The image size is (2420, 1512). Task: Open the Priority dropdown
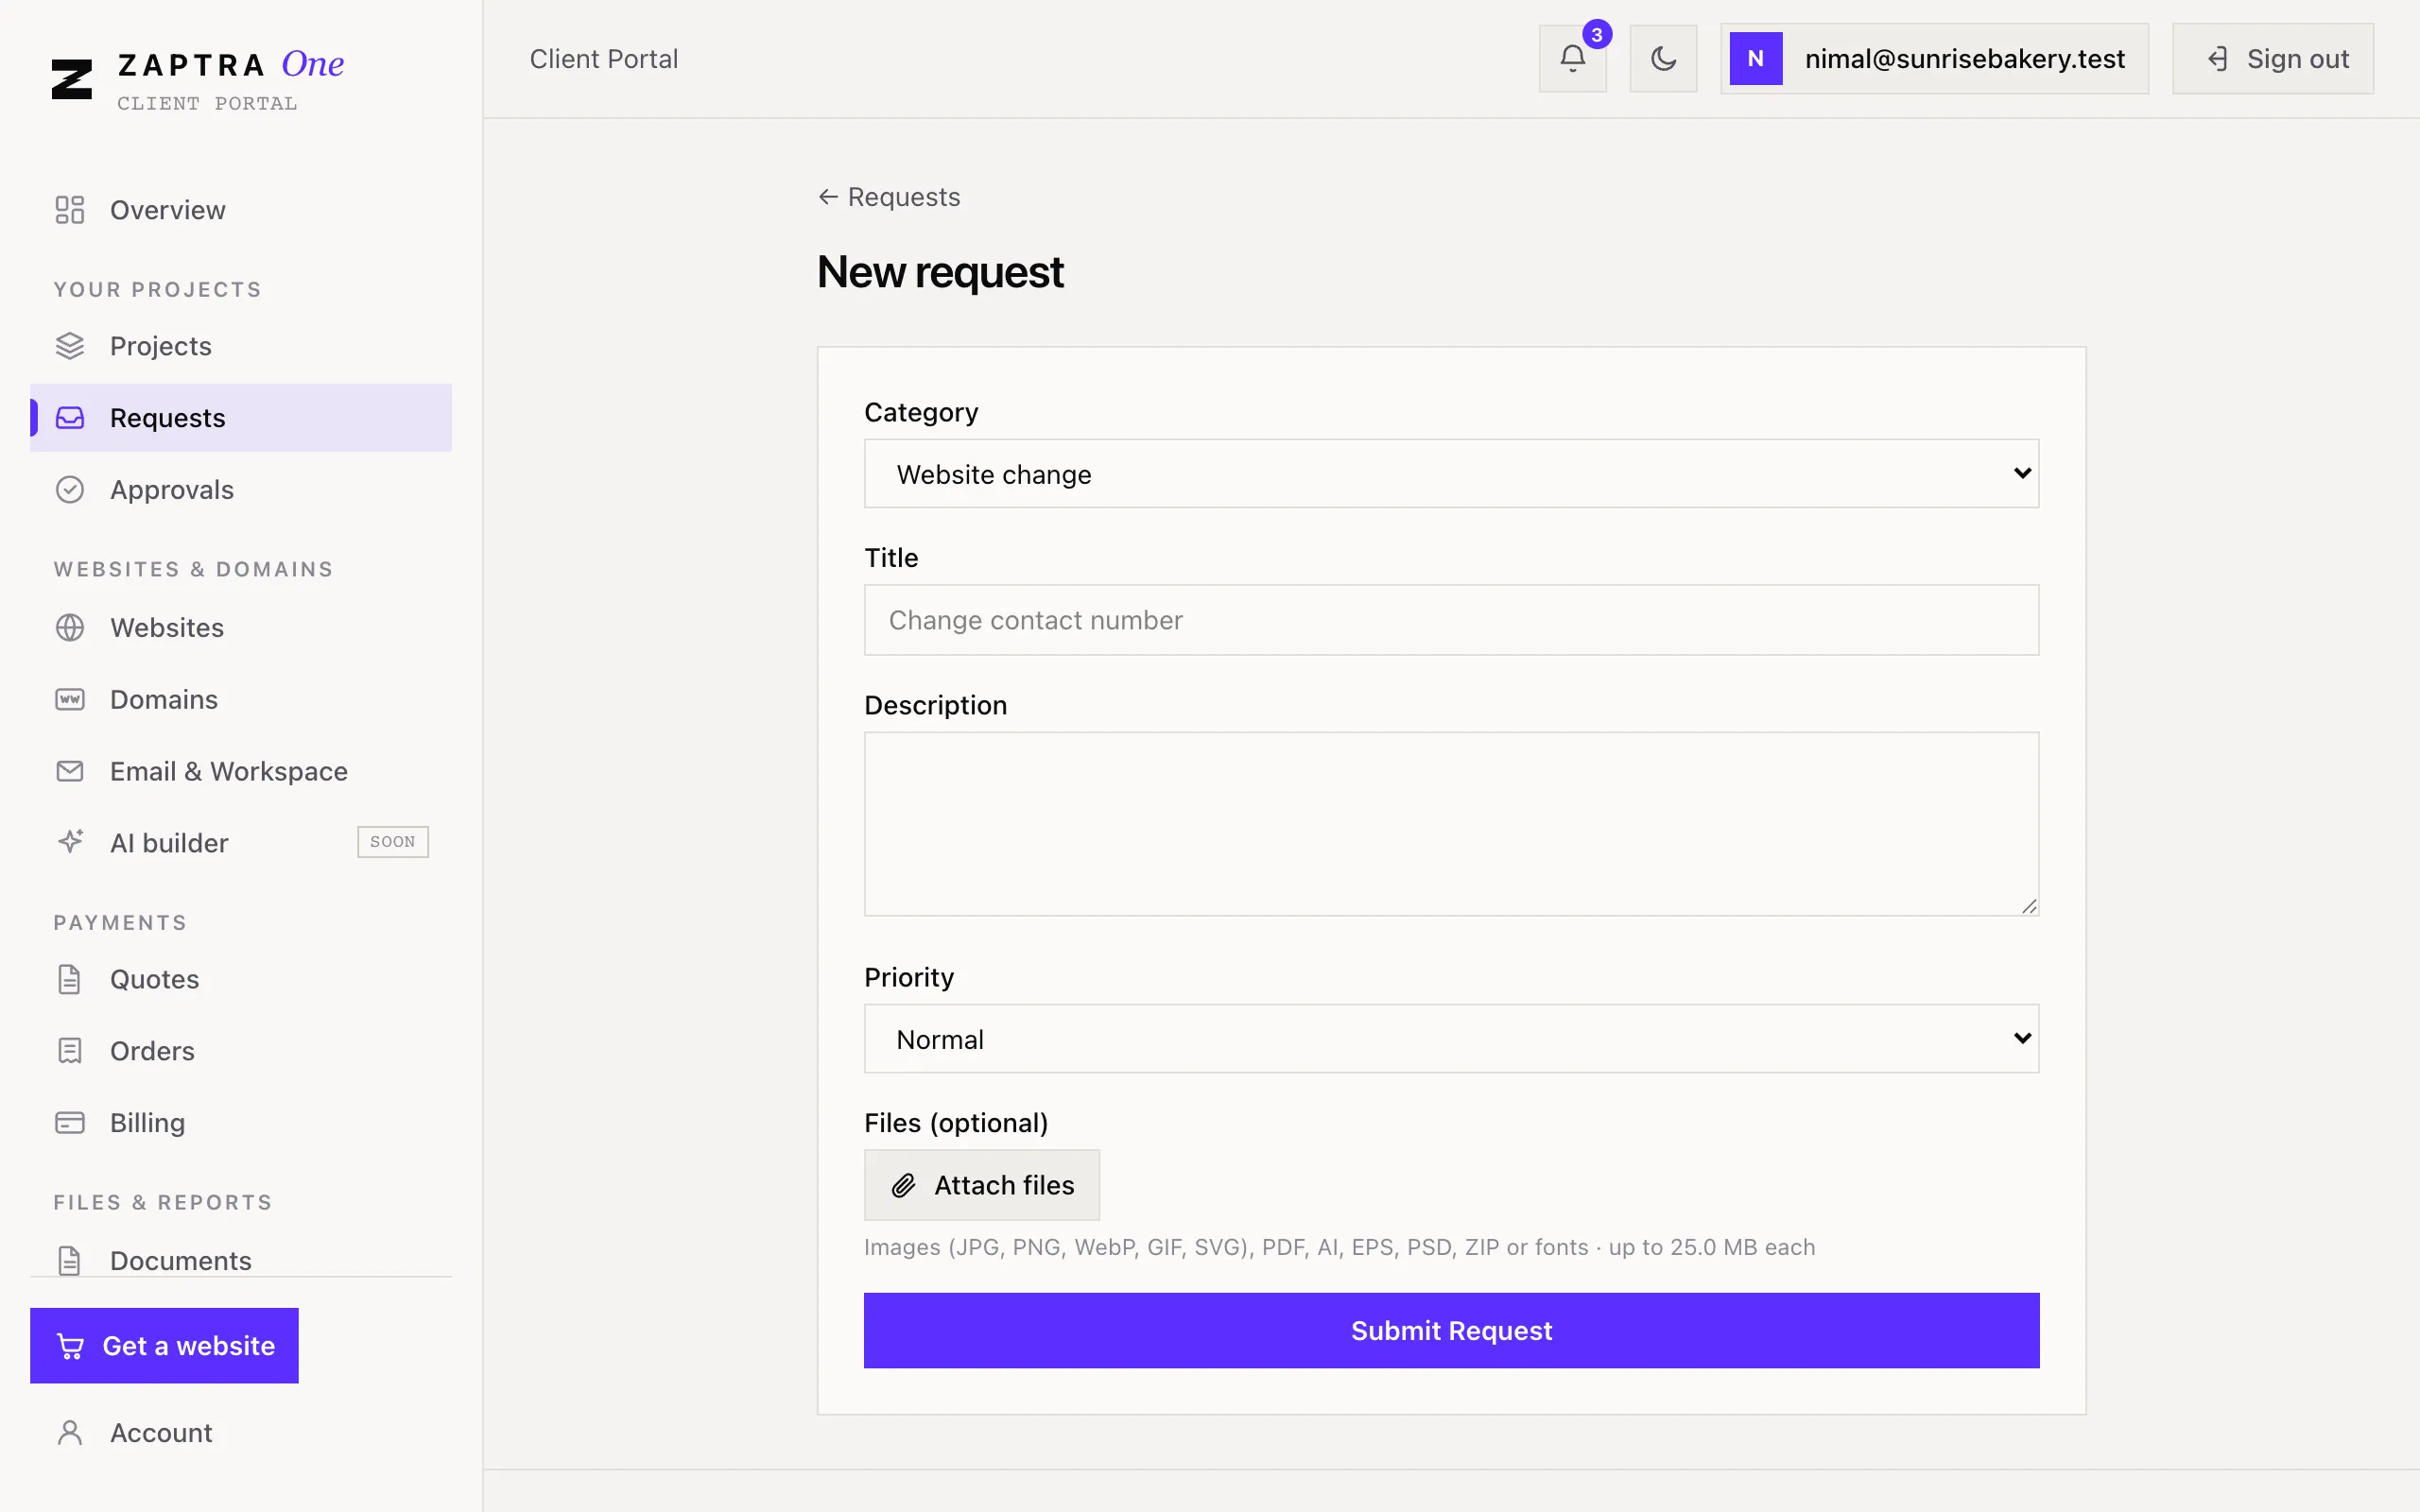coord(1451,1039)
